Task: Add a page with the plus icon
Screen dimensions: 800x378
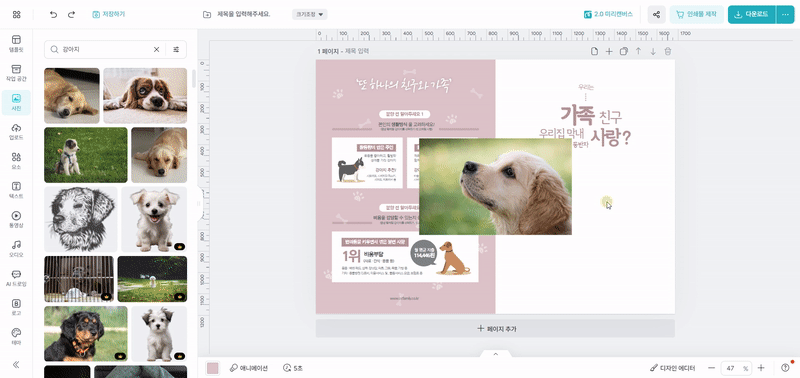Action: click(x=609, y=51)
